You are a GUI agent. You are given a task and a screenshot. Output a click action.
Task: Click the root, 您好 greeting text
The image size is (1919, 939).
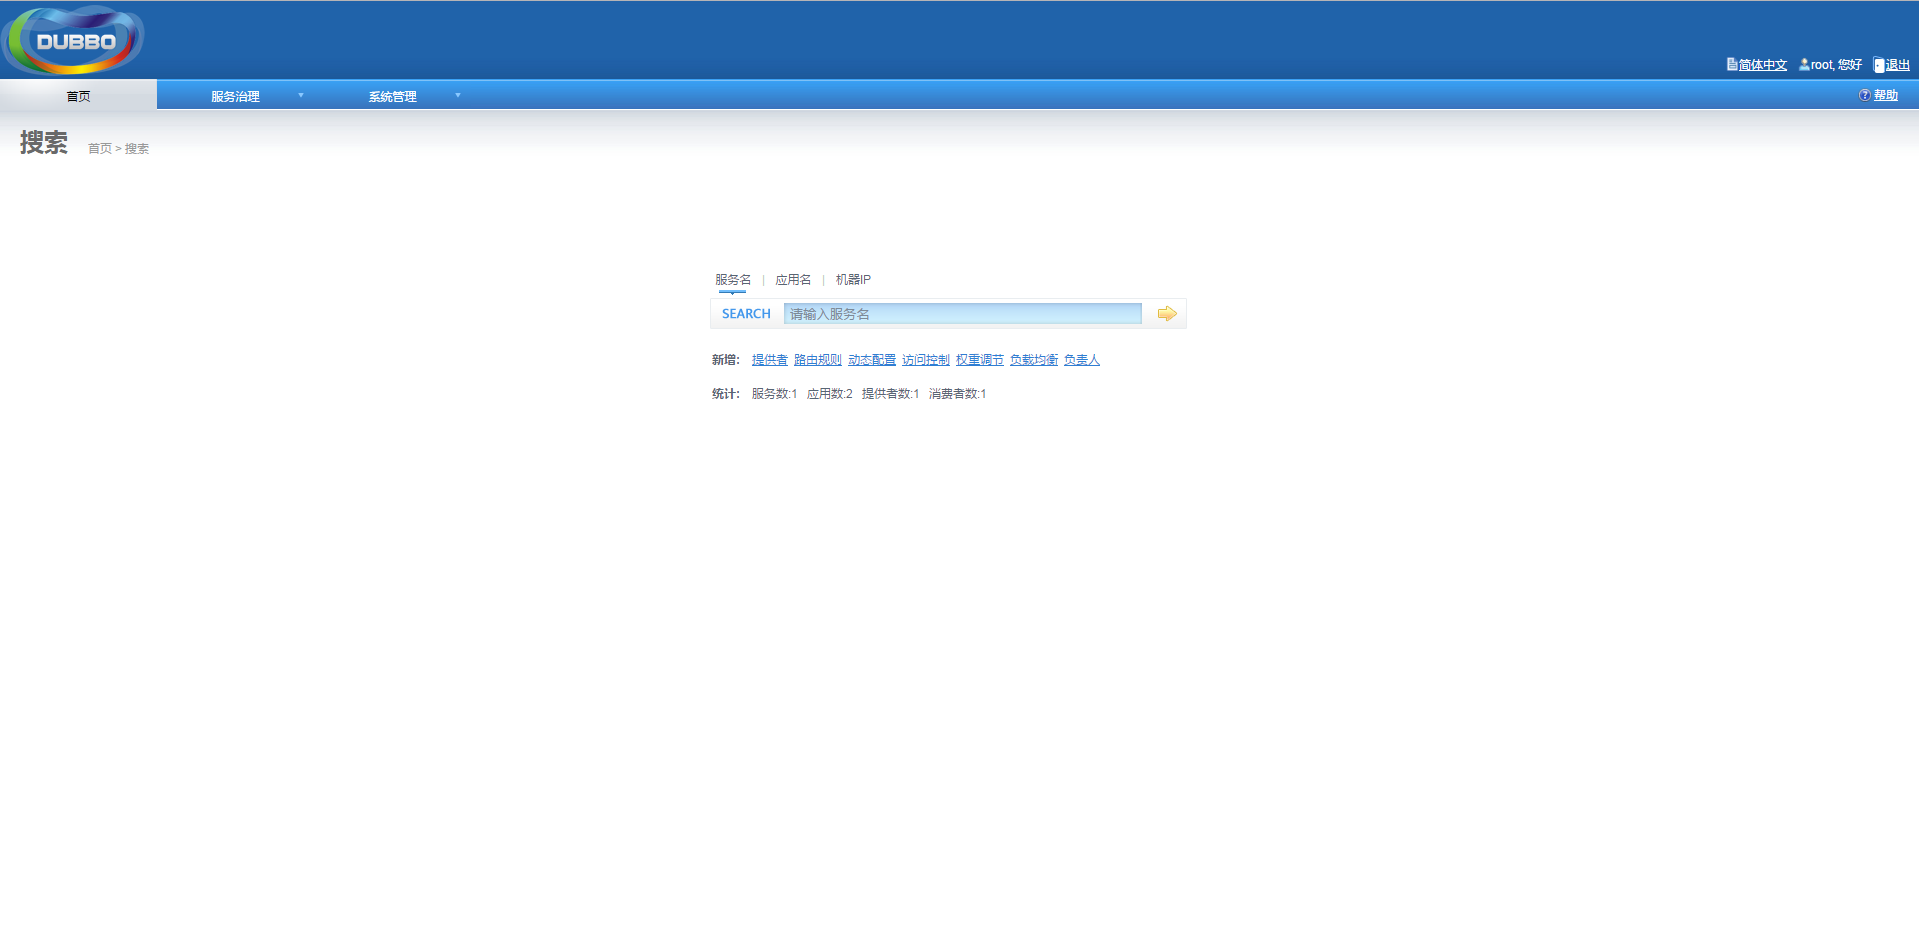point(1836,65)
